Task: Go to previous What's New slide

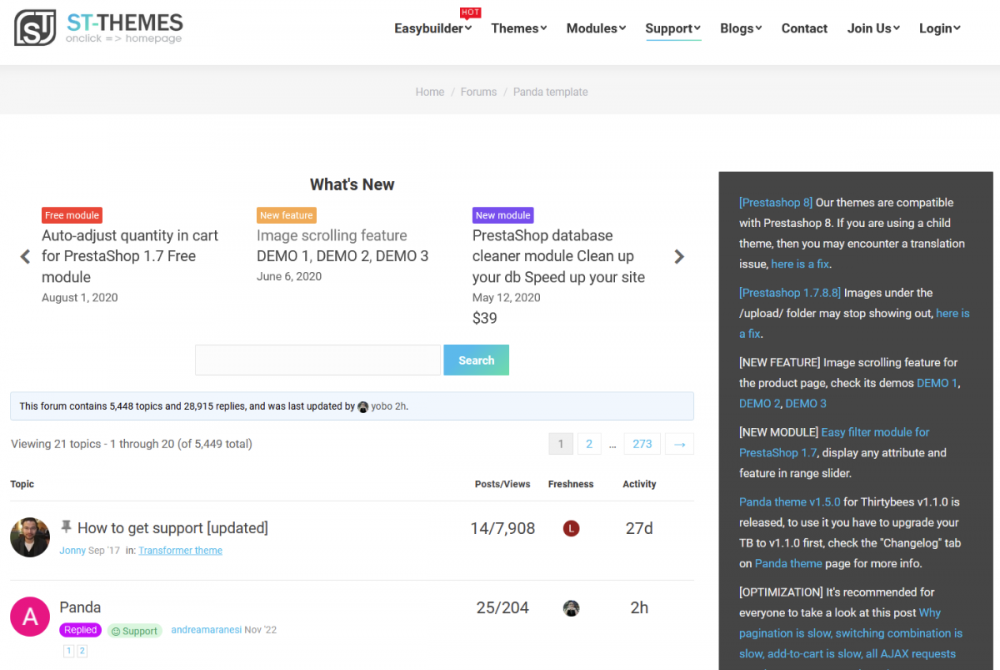Action: [x=26, y=257]
